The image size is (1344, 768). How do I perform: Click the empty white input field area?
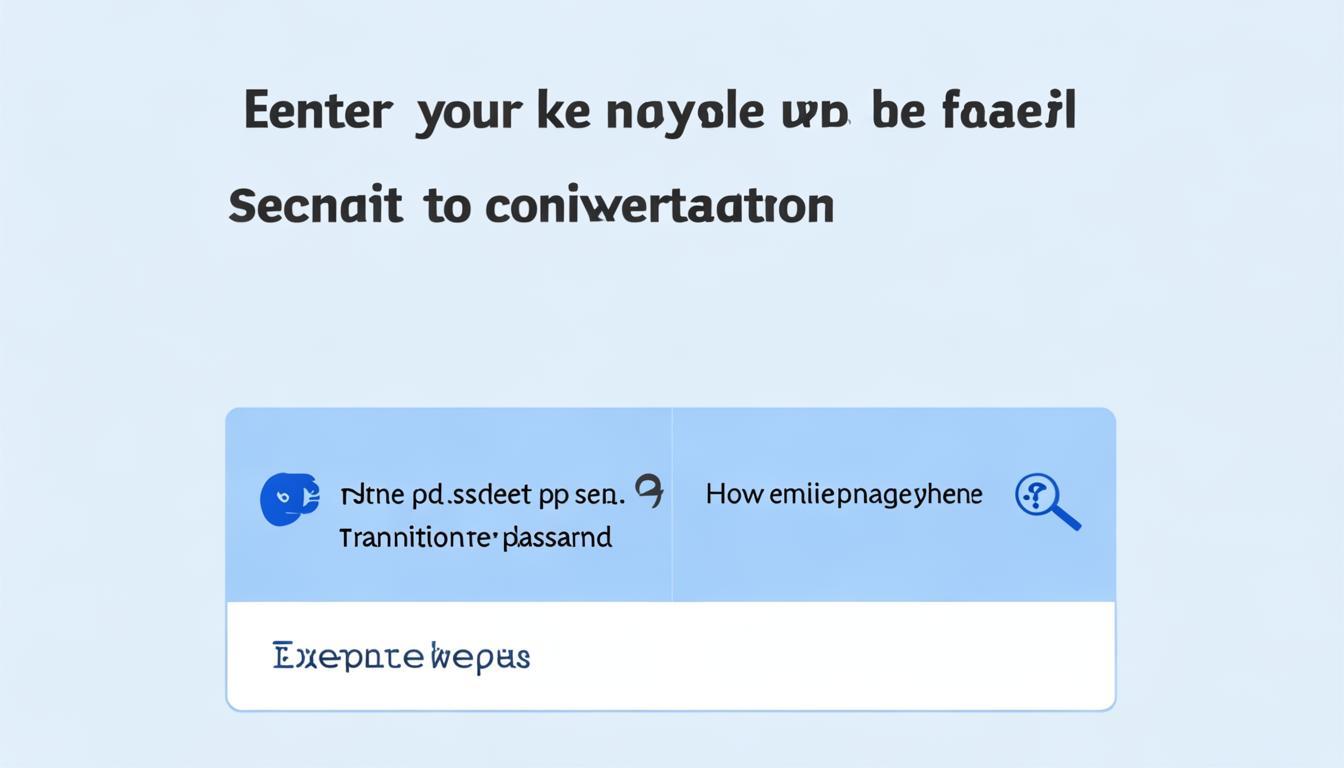pos(800,657)
